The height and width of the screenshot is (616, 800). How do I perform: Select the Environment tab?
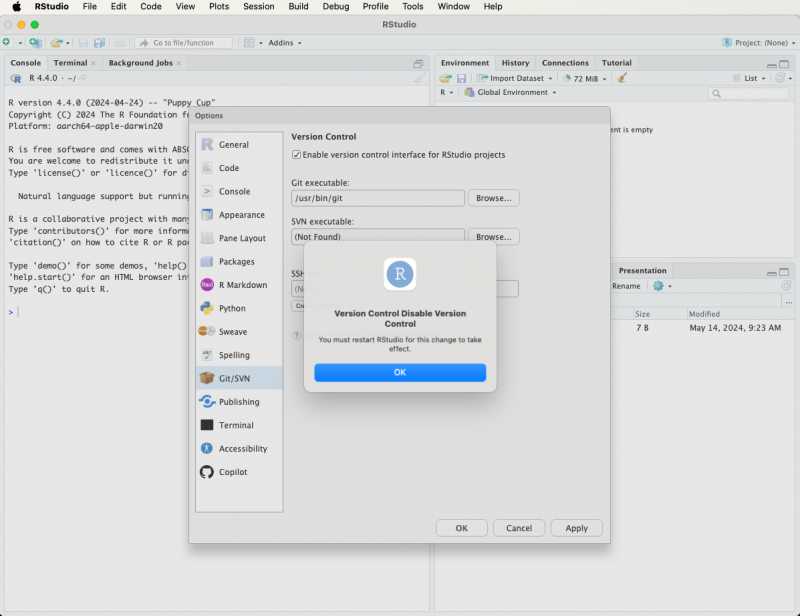[x=465, y=63]
